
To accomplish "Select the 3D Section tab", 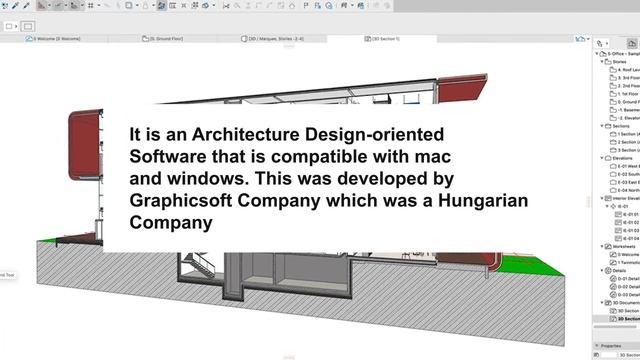I will click(382, 39).
